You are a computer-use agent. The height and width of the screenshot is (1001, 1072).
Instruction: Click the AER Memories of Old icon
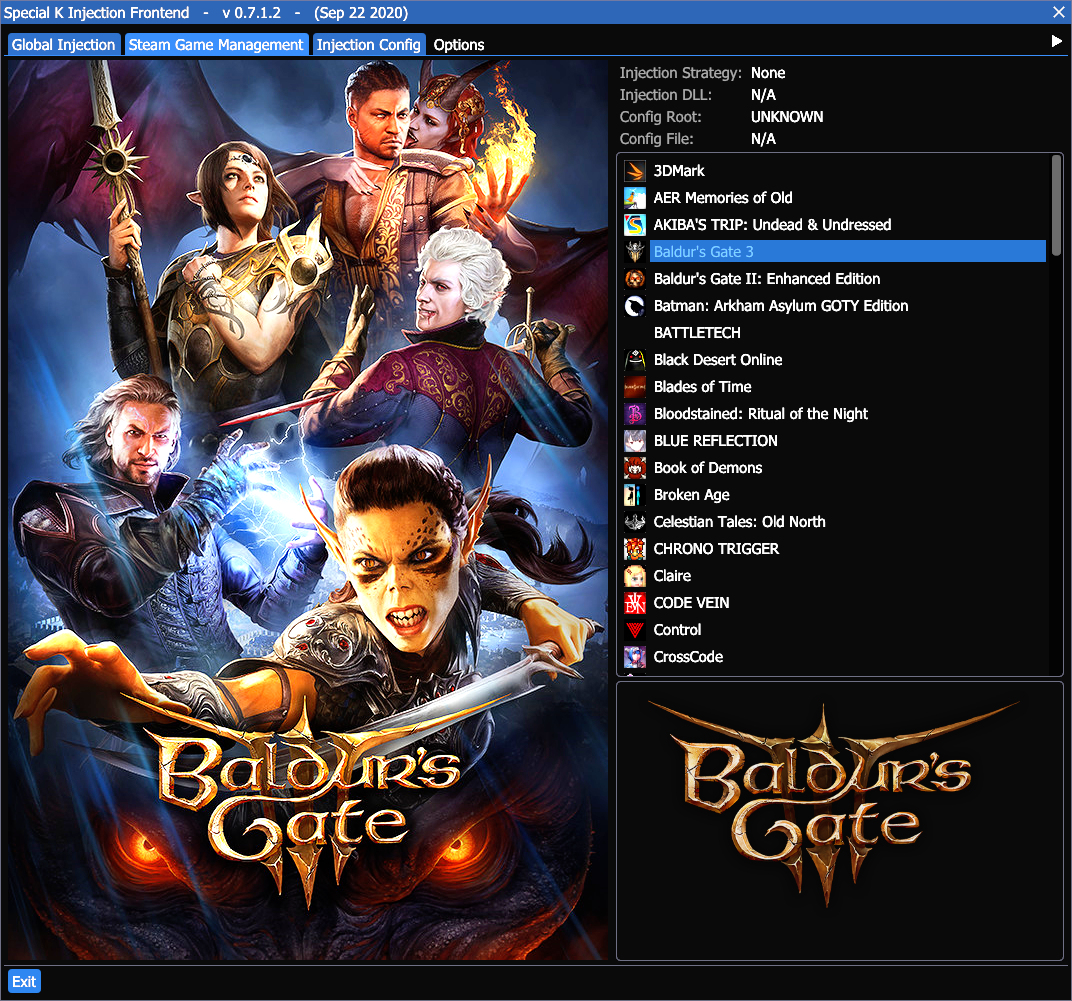634,198
